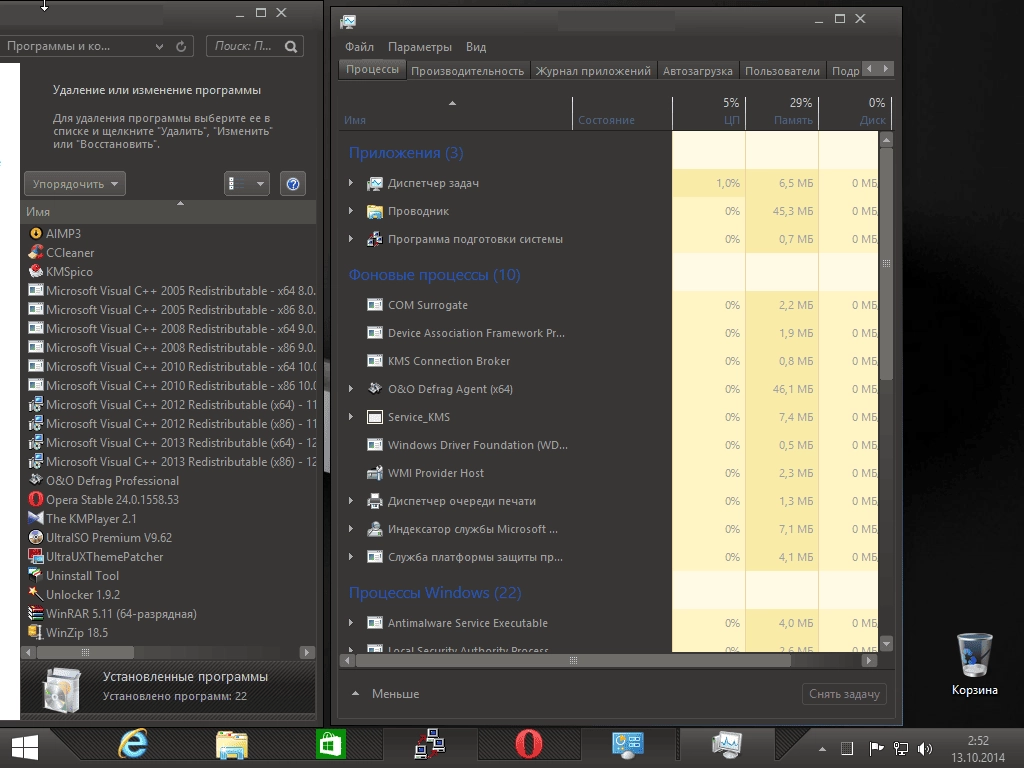Sort processes by ЦП column

709,112
